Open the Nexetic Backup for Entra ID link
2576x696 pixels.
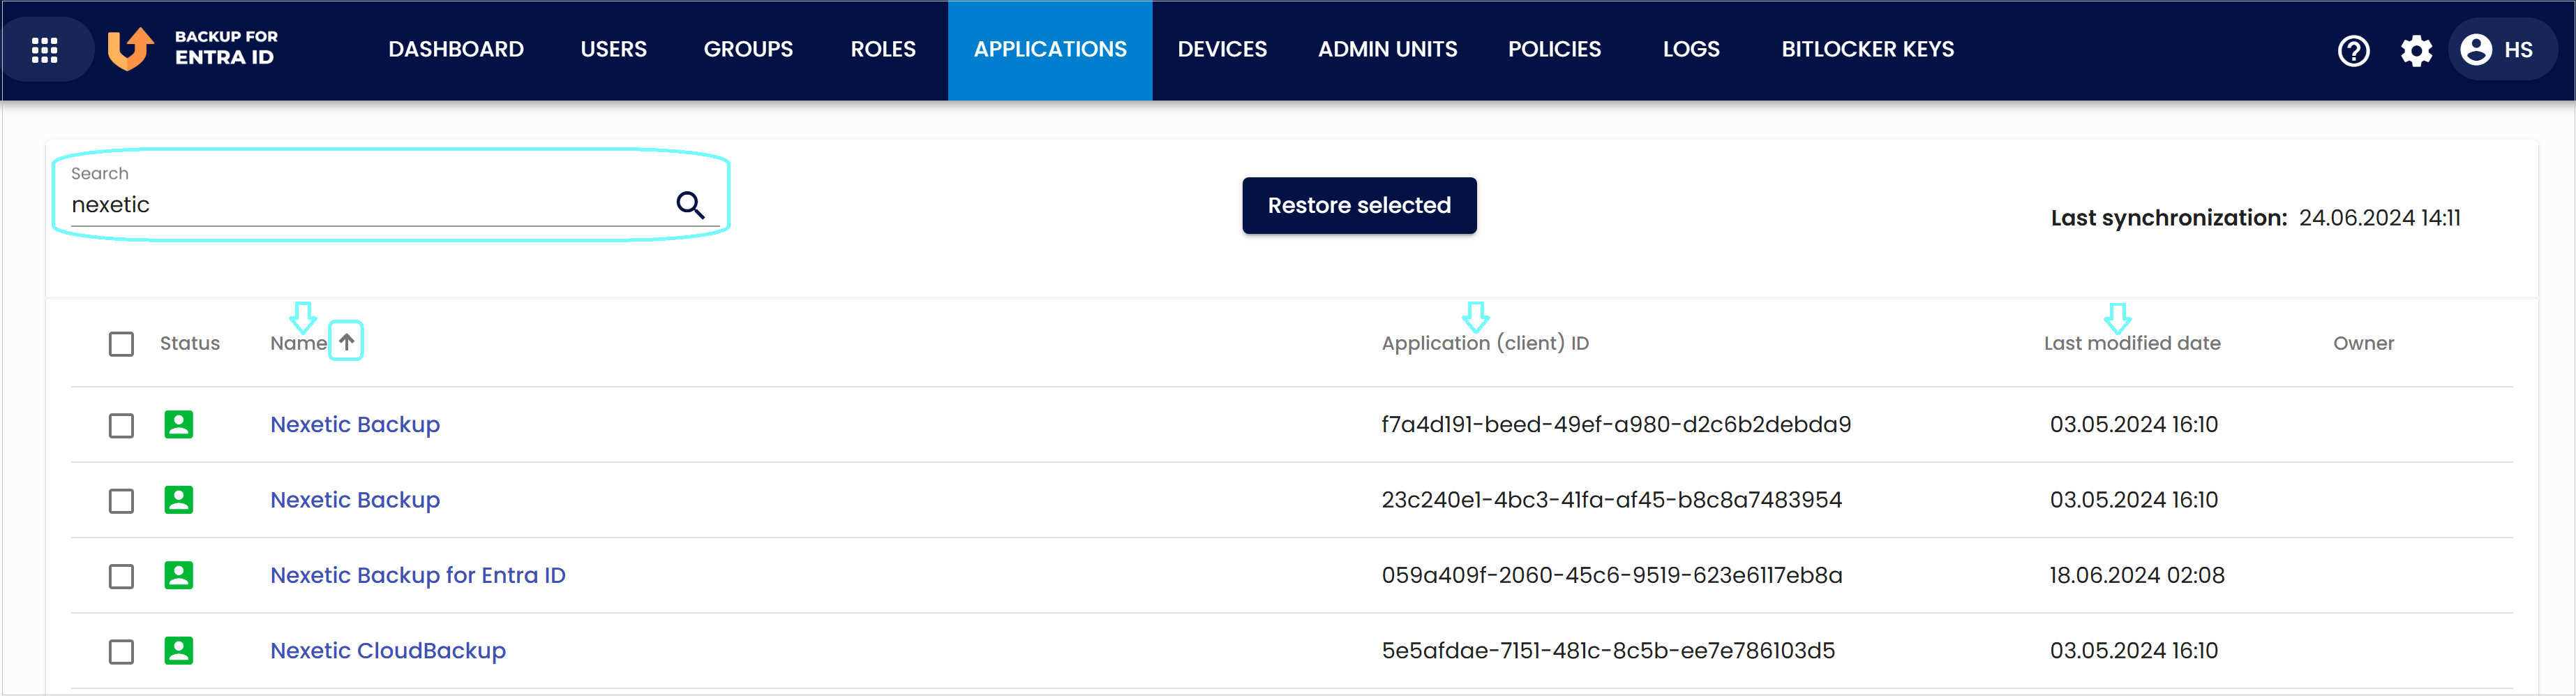[x=418, y=575]
